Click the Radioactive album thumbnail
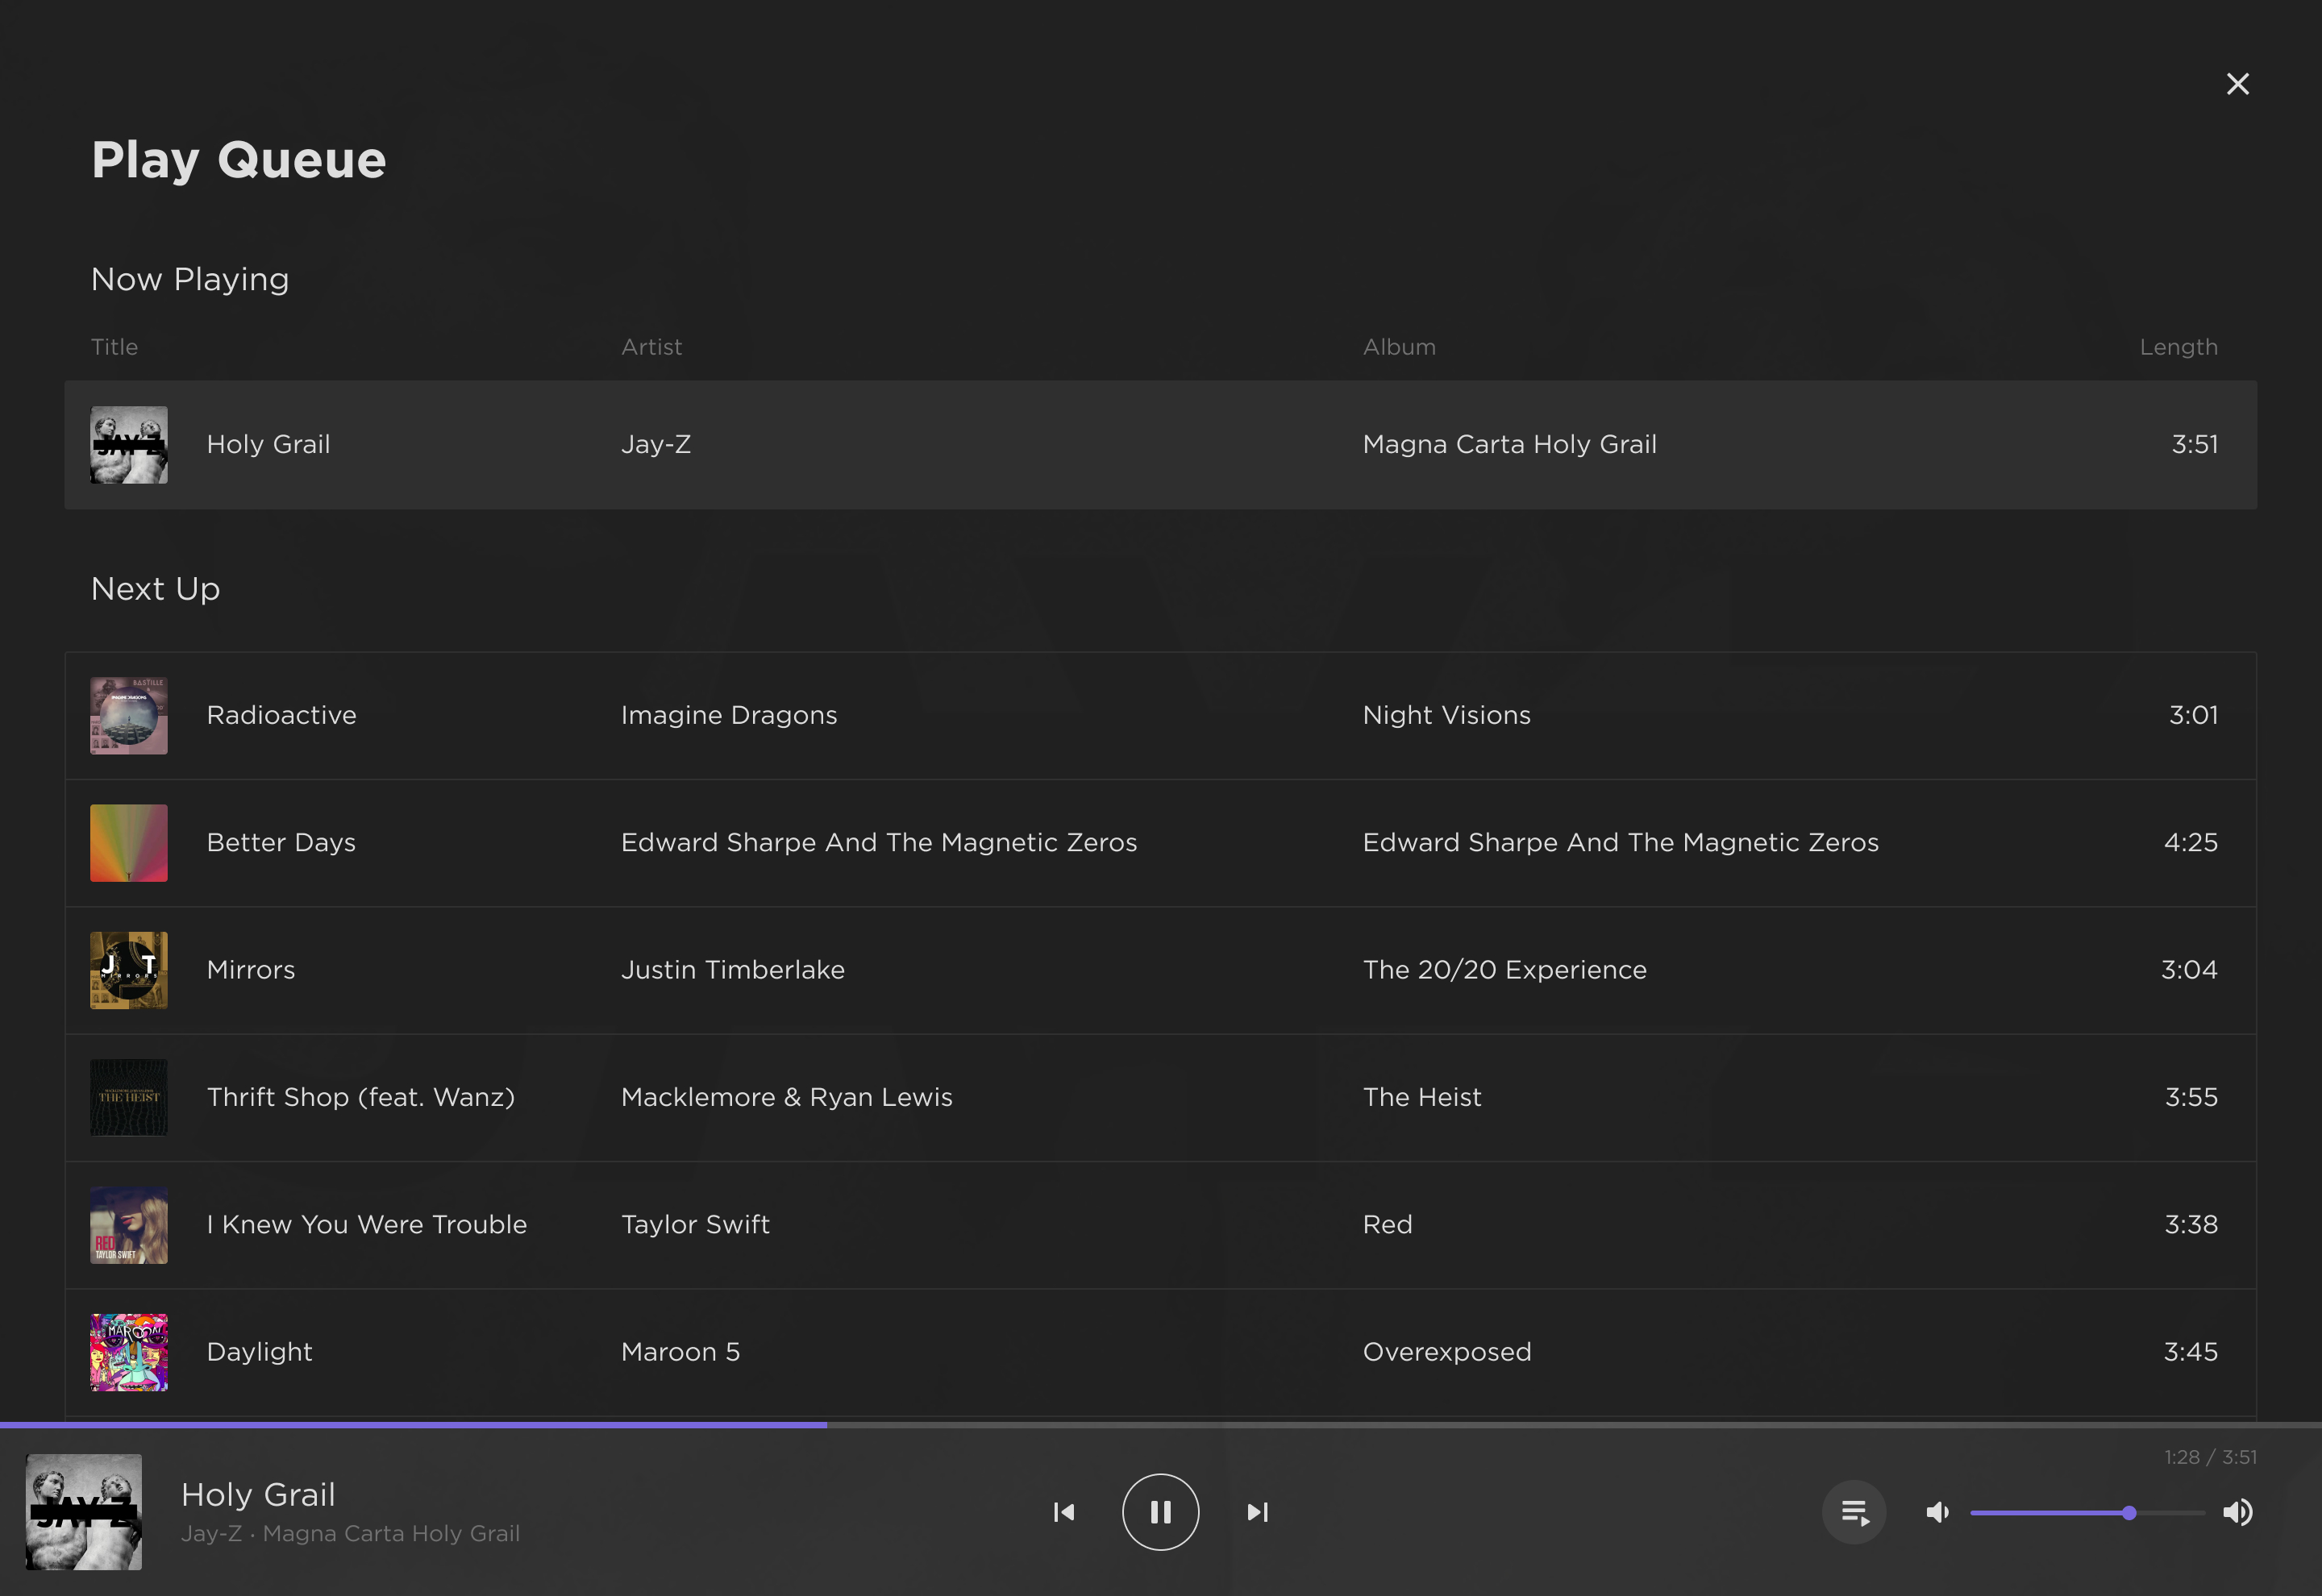2322x1596 pixels. click(129, 716)
